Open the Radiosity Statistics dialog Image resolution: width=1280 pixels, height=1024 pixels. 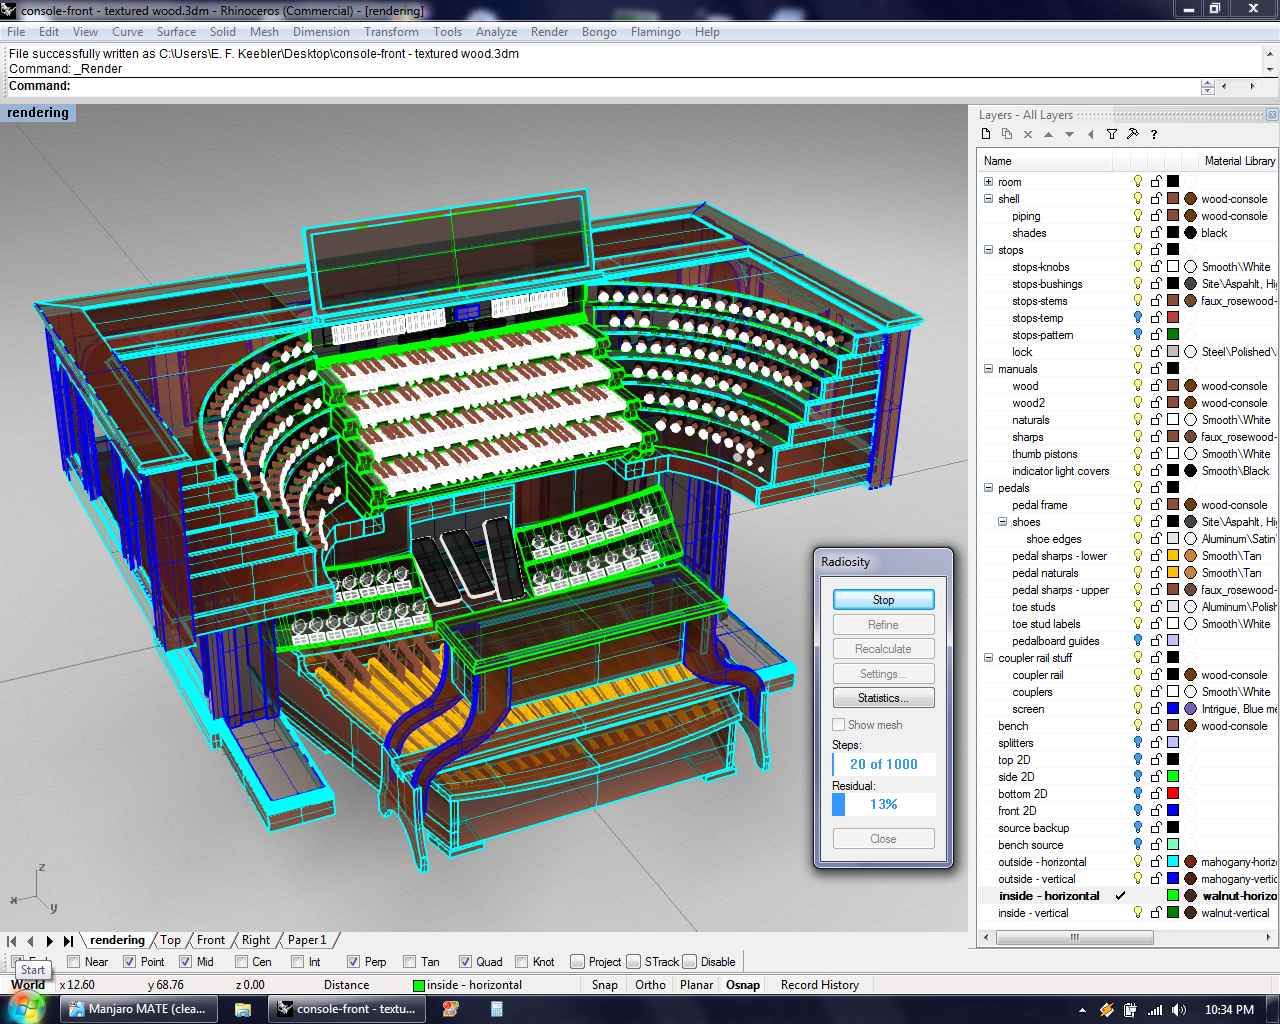tap(884, 698)
